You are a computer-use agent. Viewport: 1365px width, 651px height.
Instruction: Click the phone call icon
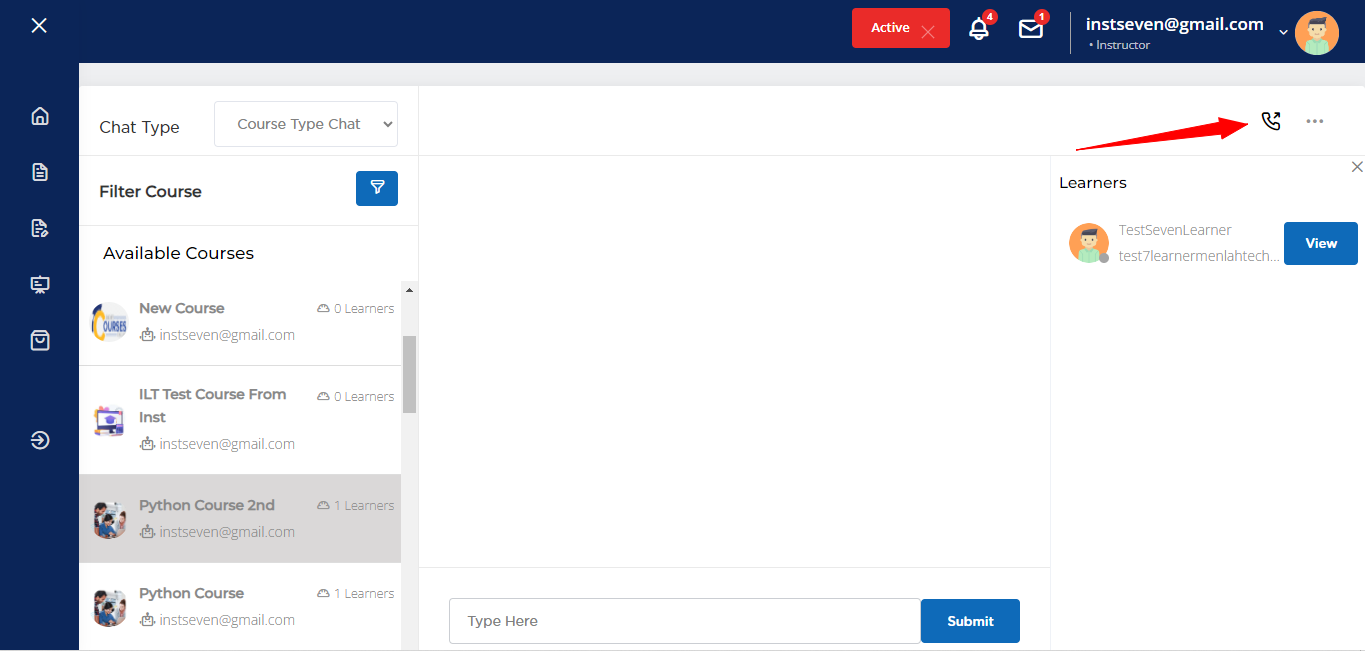(x=1270, y=121)
